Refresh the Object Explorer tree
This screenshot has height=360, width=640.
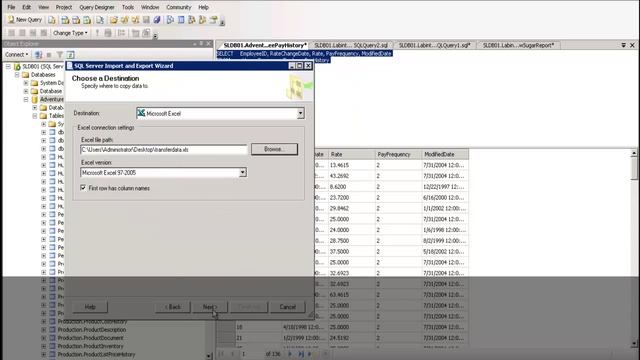pos(70,54)
